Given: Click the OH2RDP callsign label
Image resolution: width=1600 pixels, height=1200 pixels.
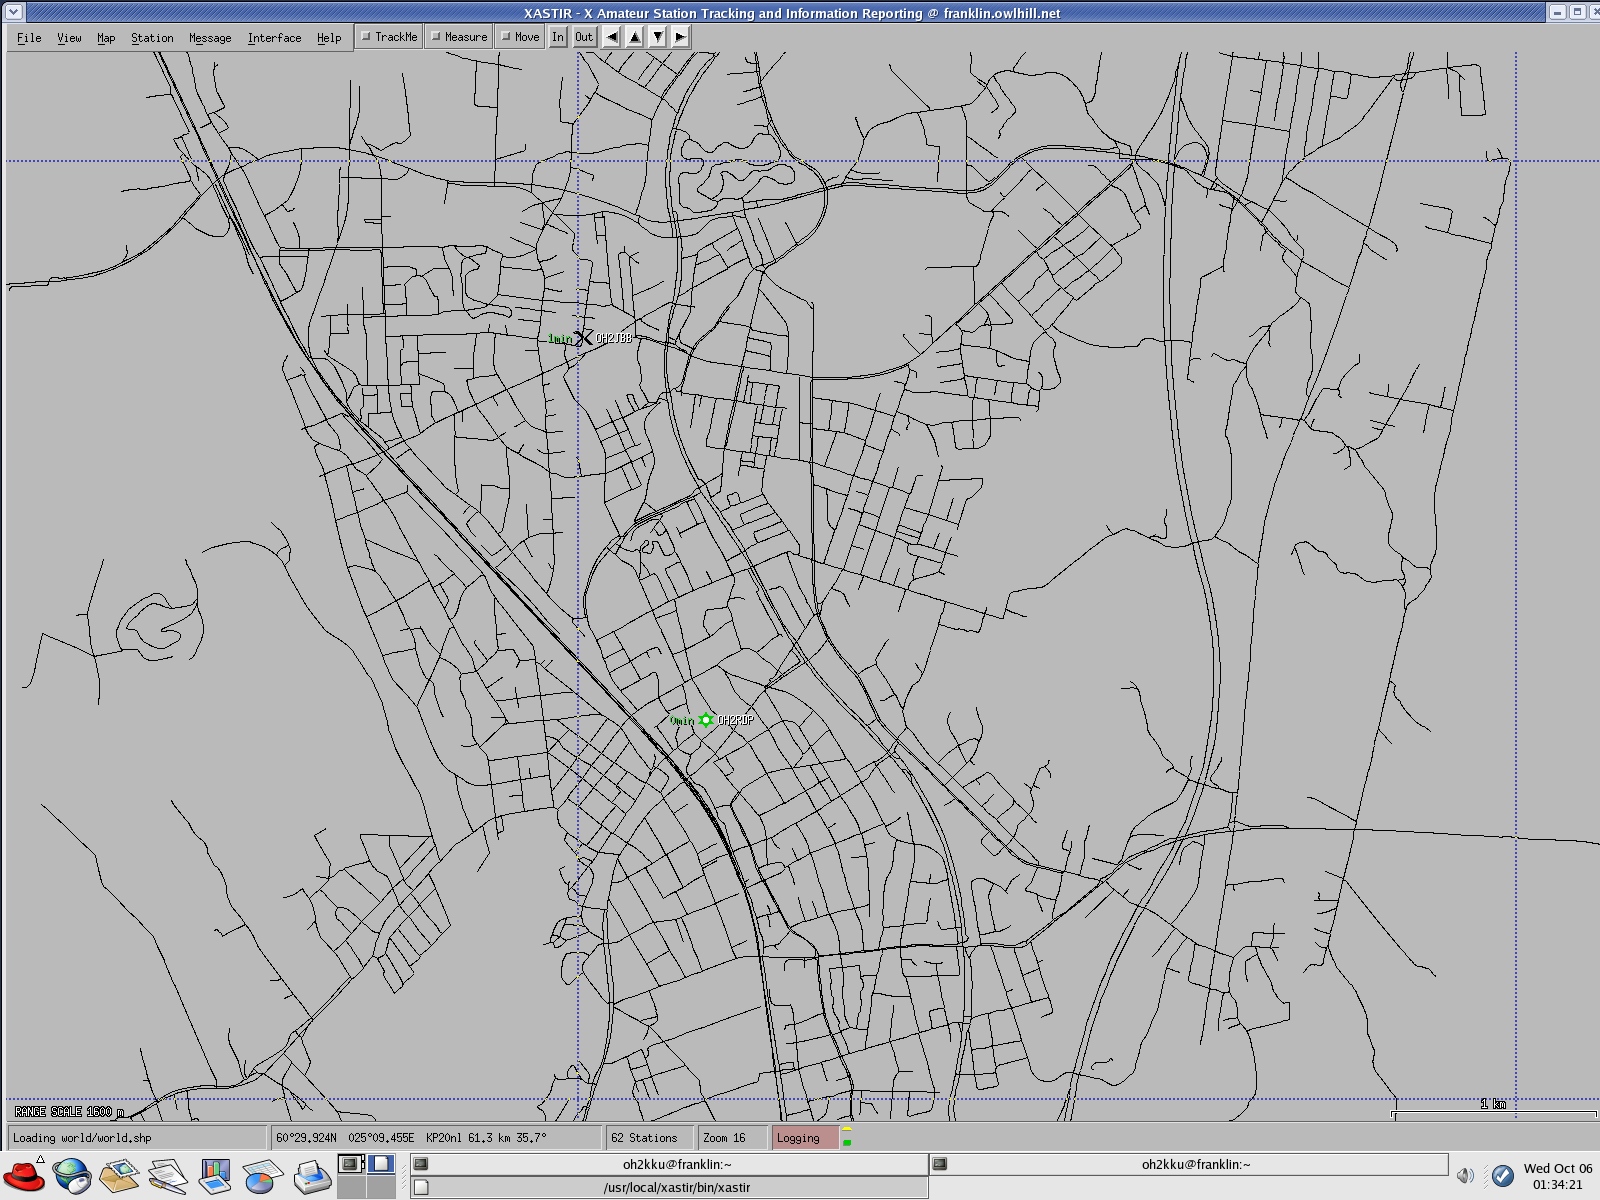Looking at the screenshot, I should pos(736,720).
